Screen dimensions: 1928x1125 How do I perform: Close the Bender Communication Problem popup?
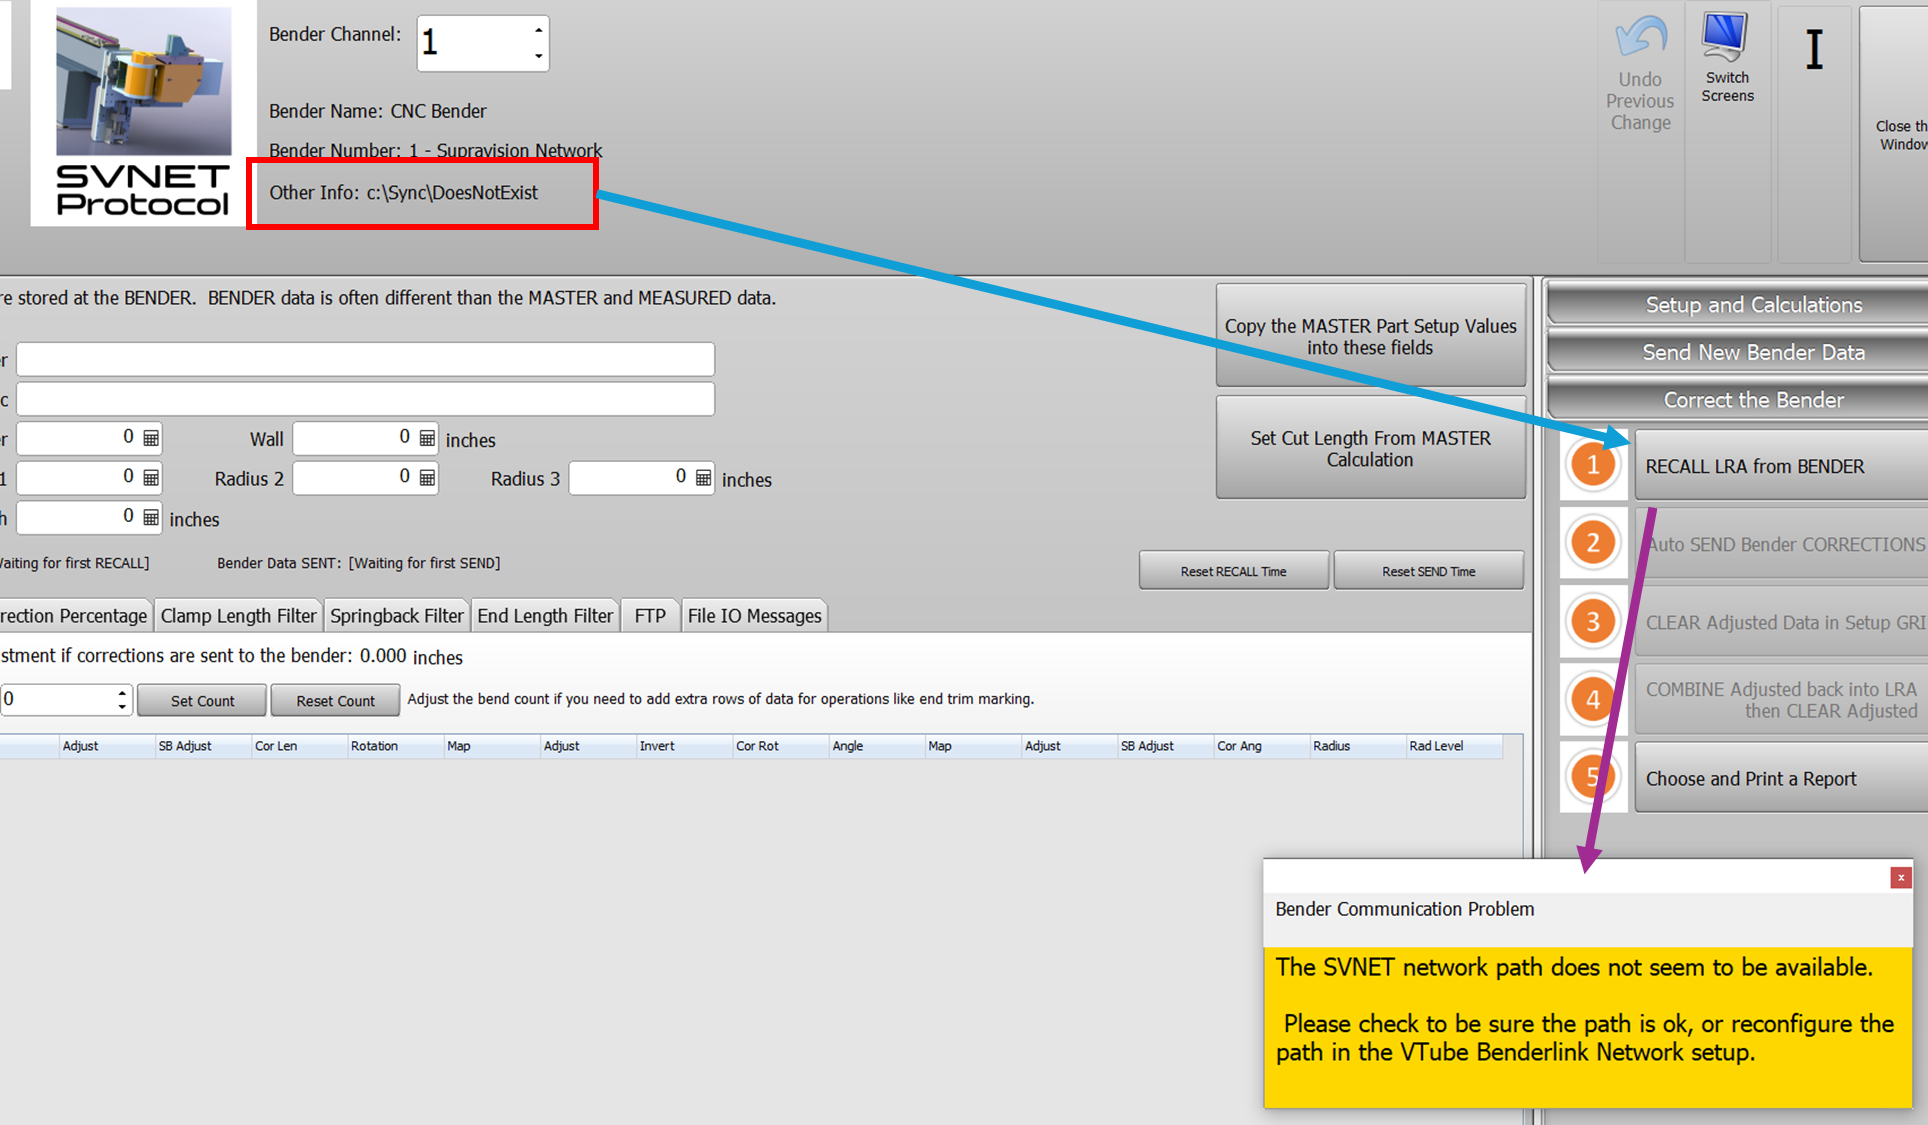(1900, 877)
